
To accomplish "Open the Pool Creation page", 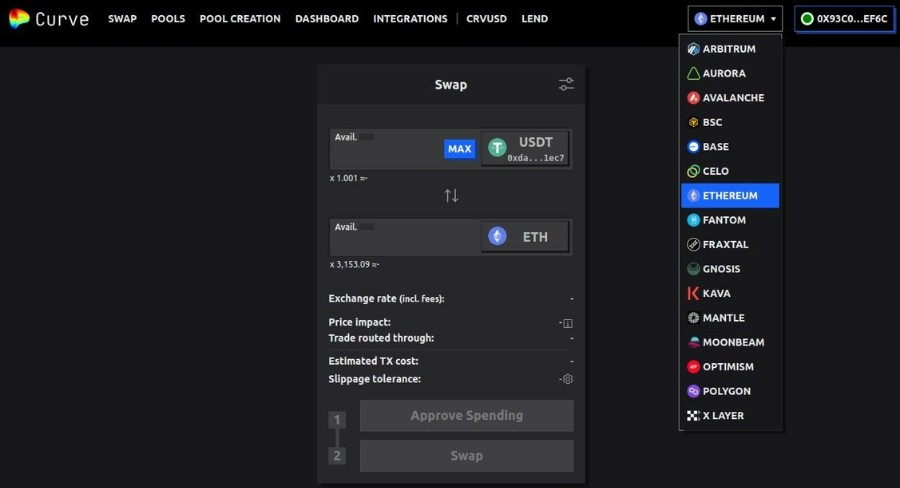I will pos(240,19).
